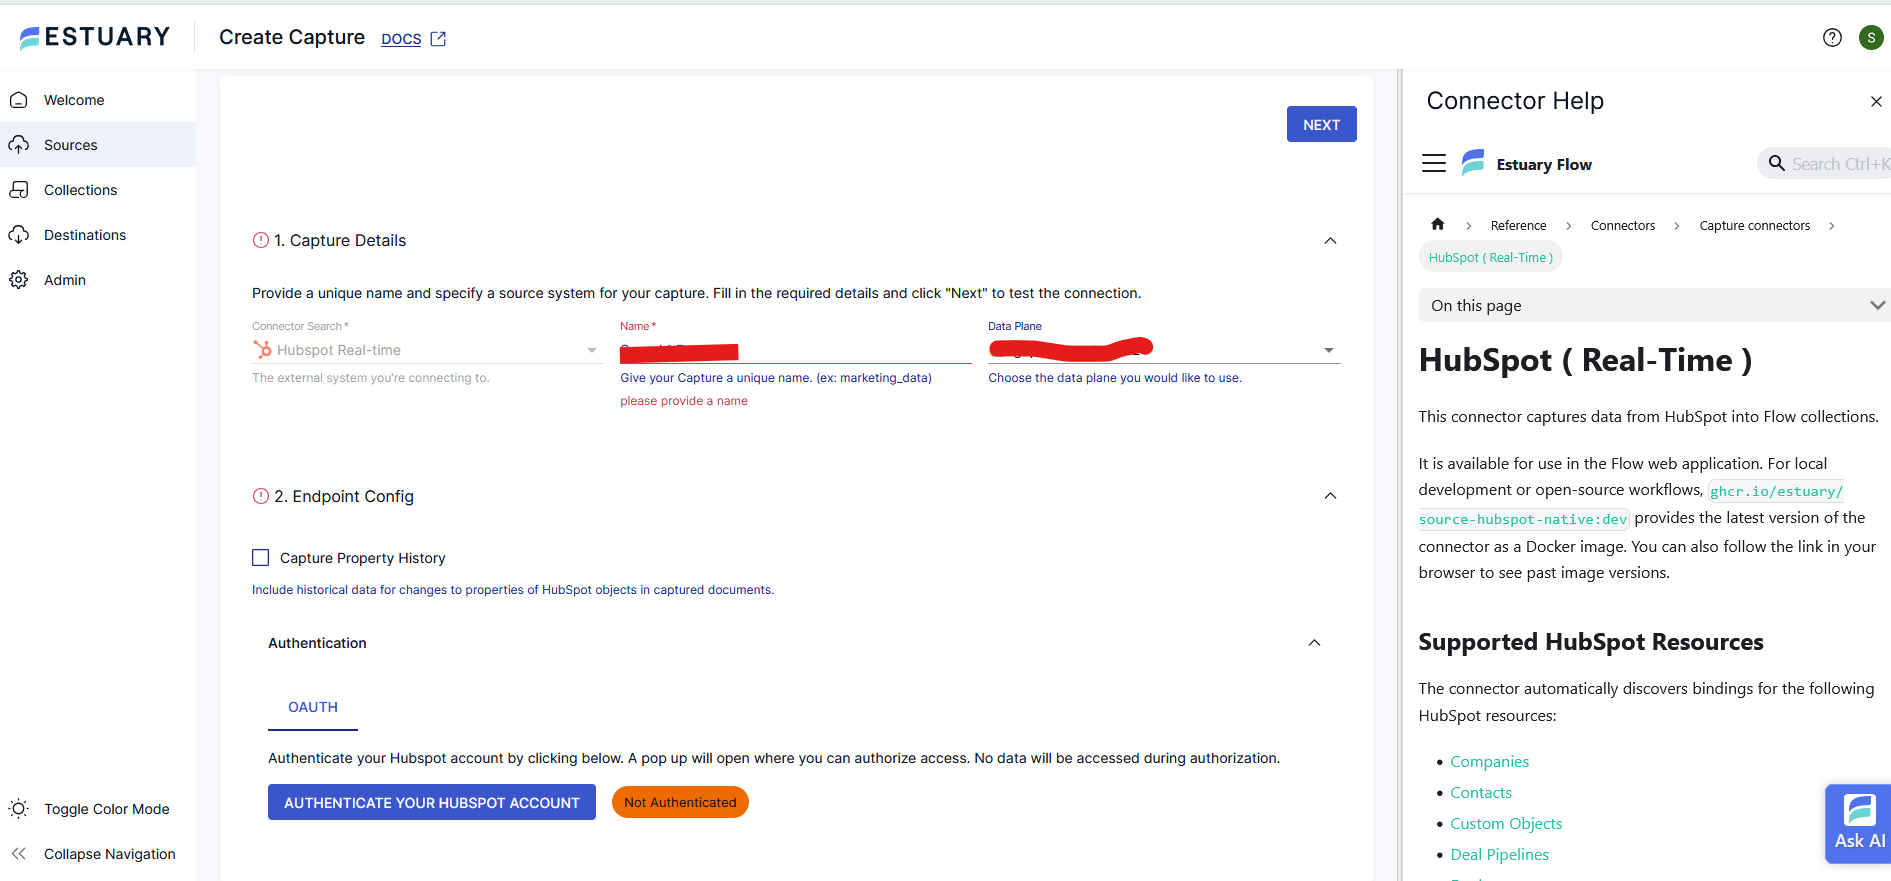Focus the capture Name input field

(795, 350)
